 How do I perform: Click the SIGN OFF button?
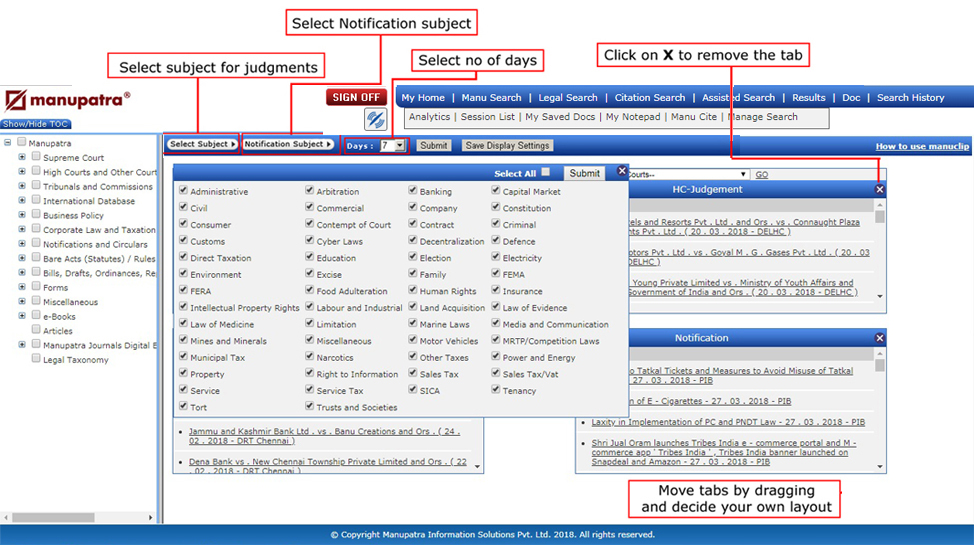click(356, 97)
